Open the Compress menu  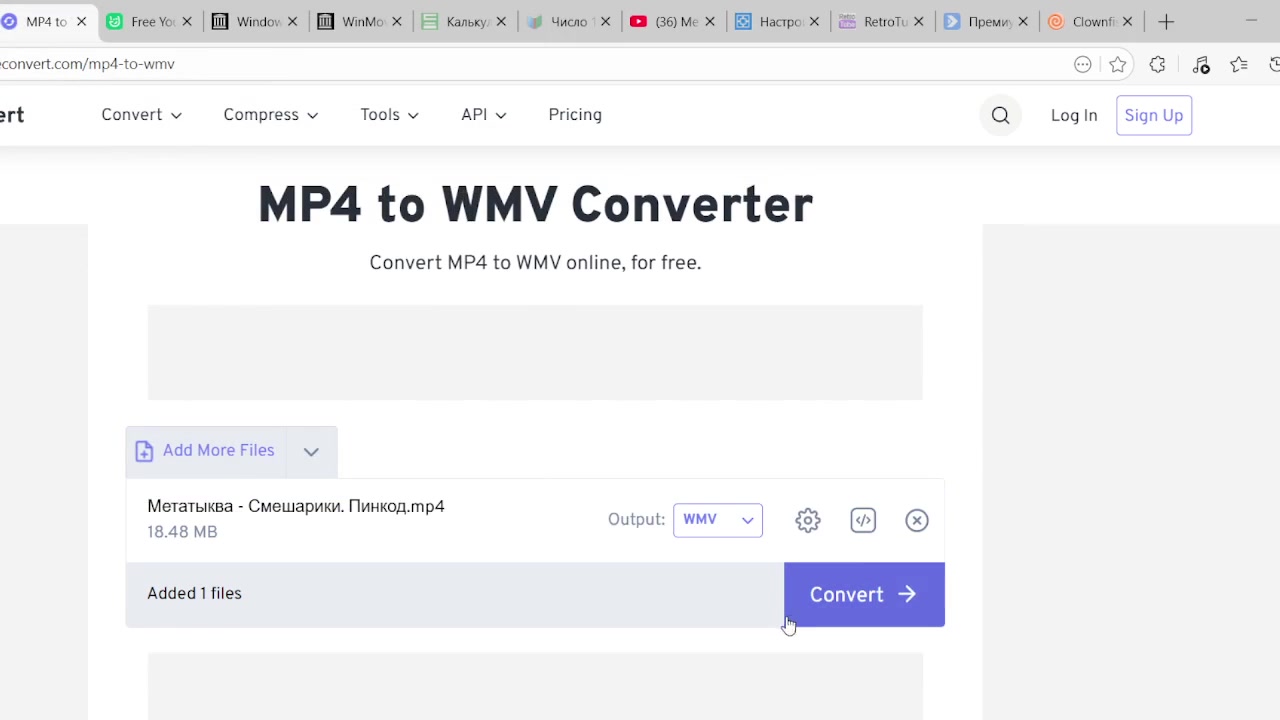(x=270, y=115)
